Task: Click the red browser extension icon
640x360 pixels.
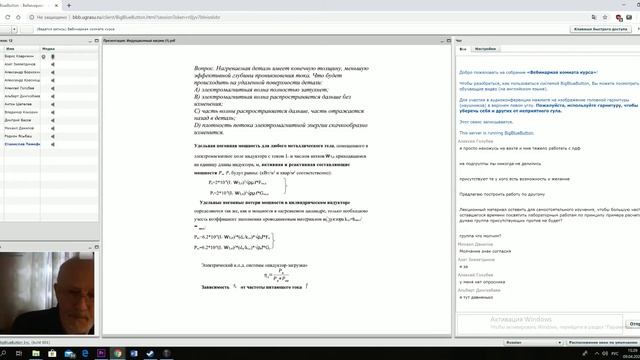Action: [619, 18]
